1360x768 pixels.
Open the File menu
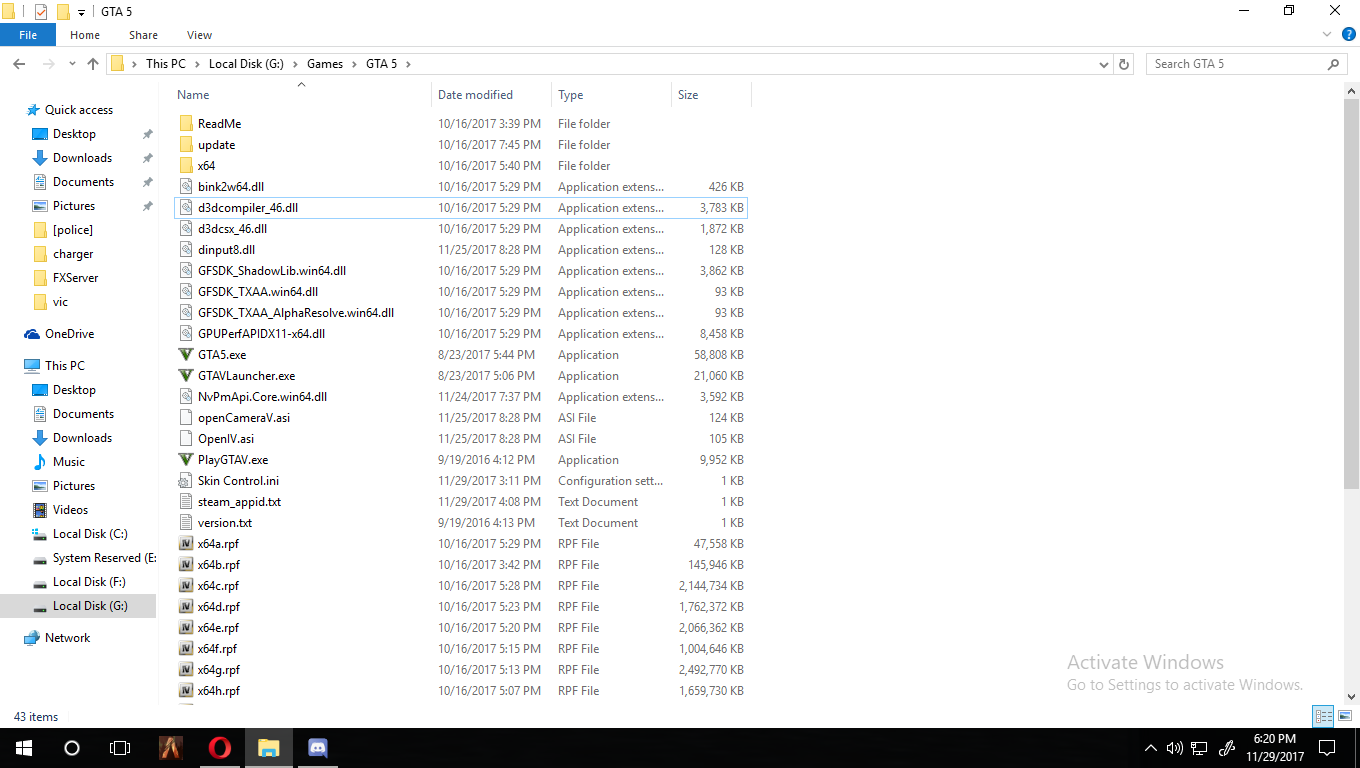tap(28, 35)
